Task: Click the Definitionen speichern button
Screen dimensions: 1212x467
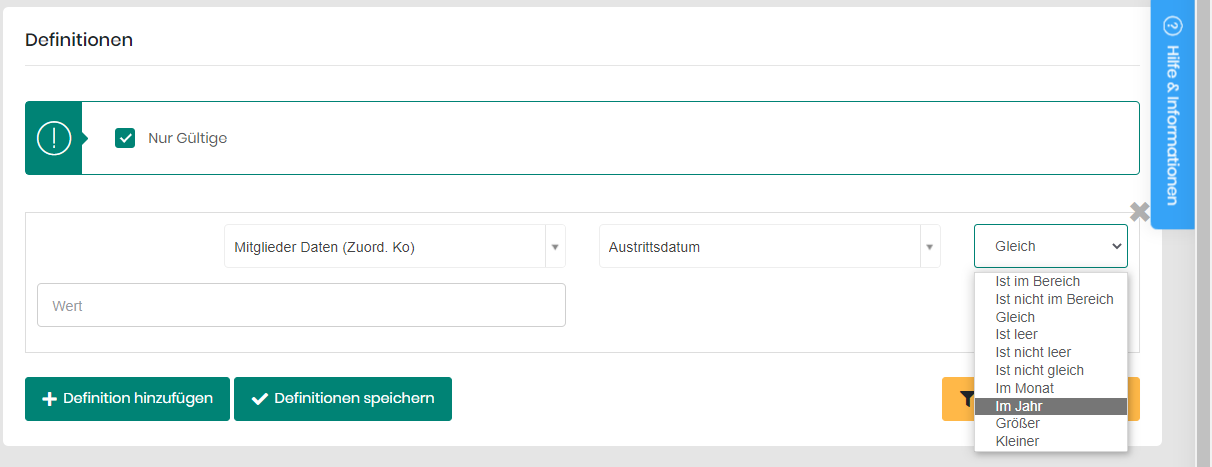Action: (342, 399)
